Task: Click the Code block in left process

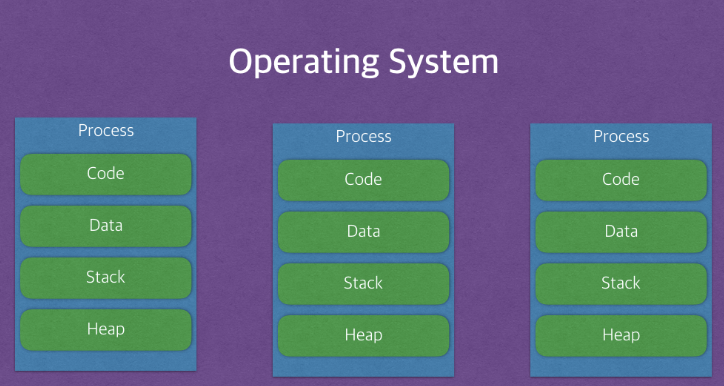Action: point(106,174)
